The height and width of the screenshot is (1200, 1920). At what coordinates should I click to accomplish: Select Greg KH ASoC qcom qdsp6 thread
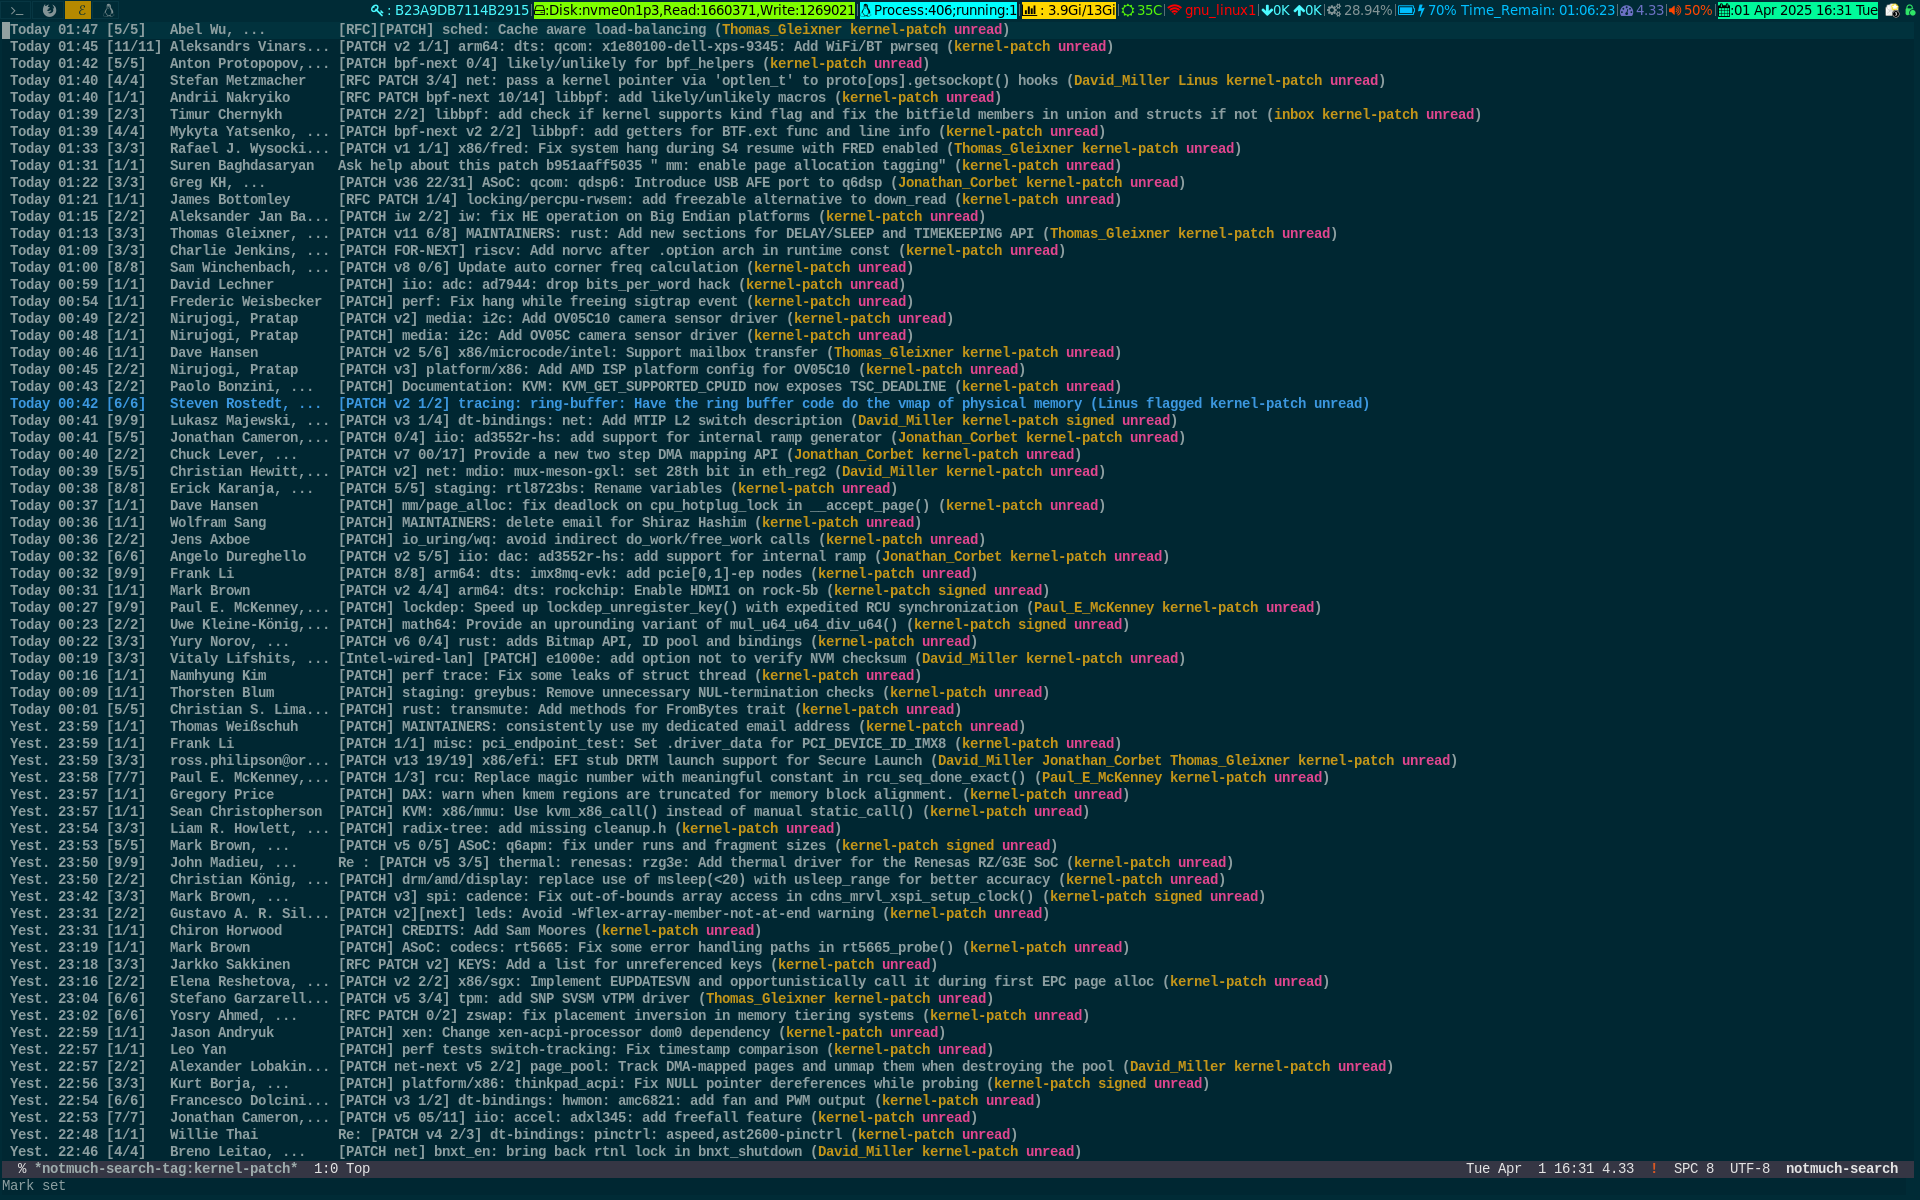[x=597, y=182]
